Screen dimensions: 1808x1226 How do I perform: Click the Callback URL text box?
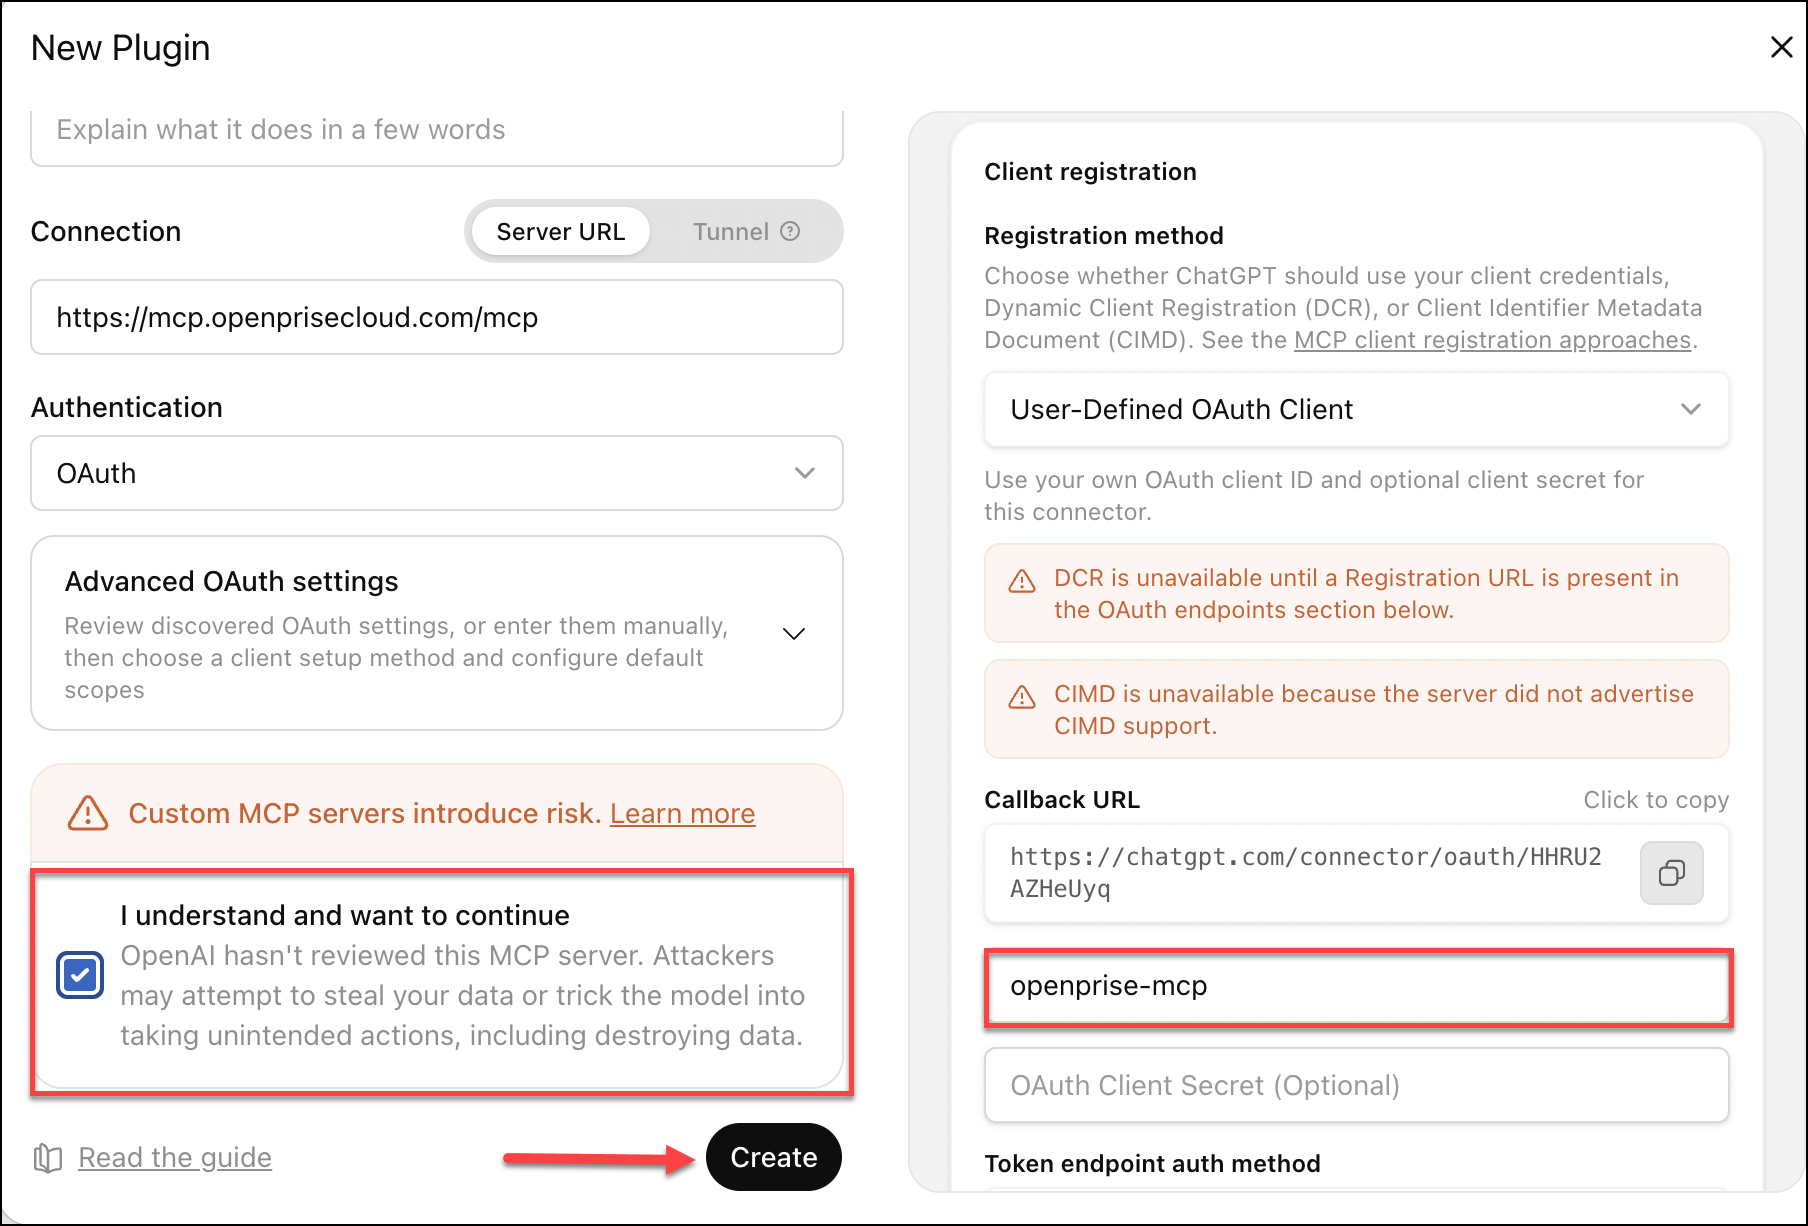click(1357, 873)
